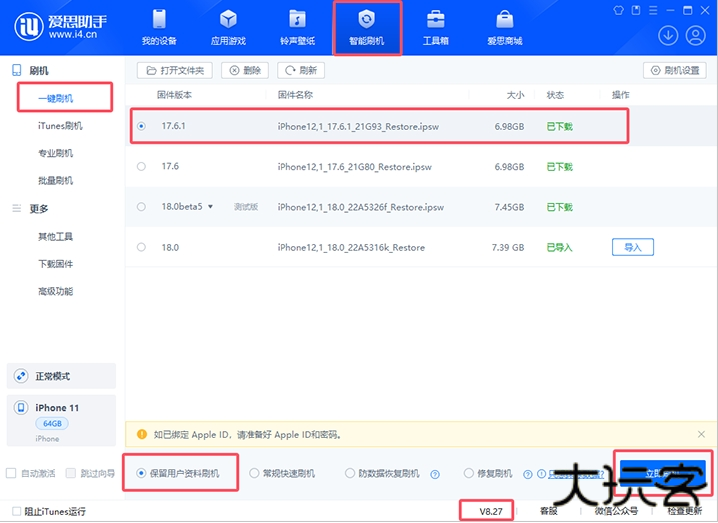The width and height of the screenshot is (718, 523).
Task: Click the question mark beside 修复刷机
Action: (528, 474)
